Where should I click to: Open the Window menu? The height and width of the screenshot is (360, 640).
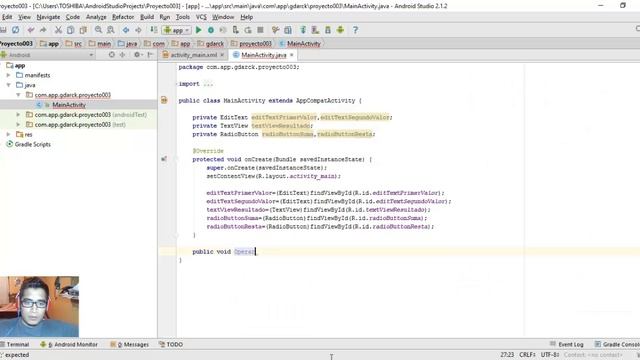coord(223,17)
